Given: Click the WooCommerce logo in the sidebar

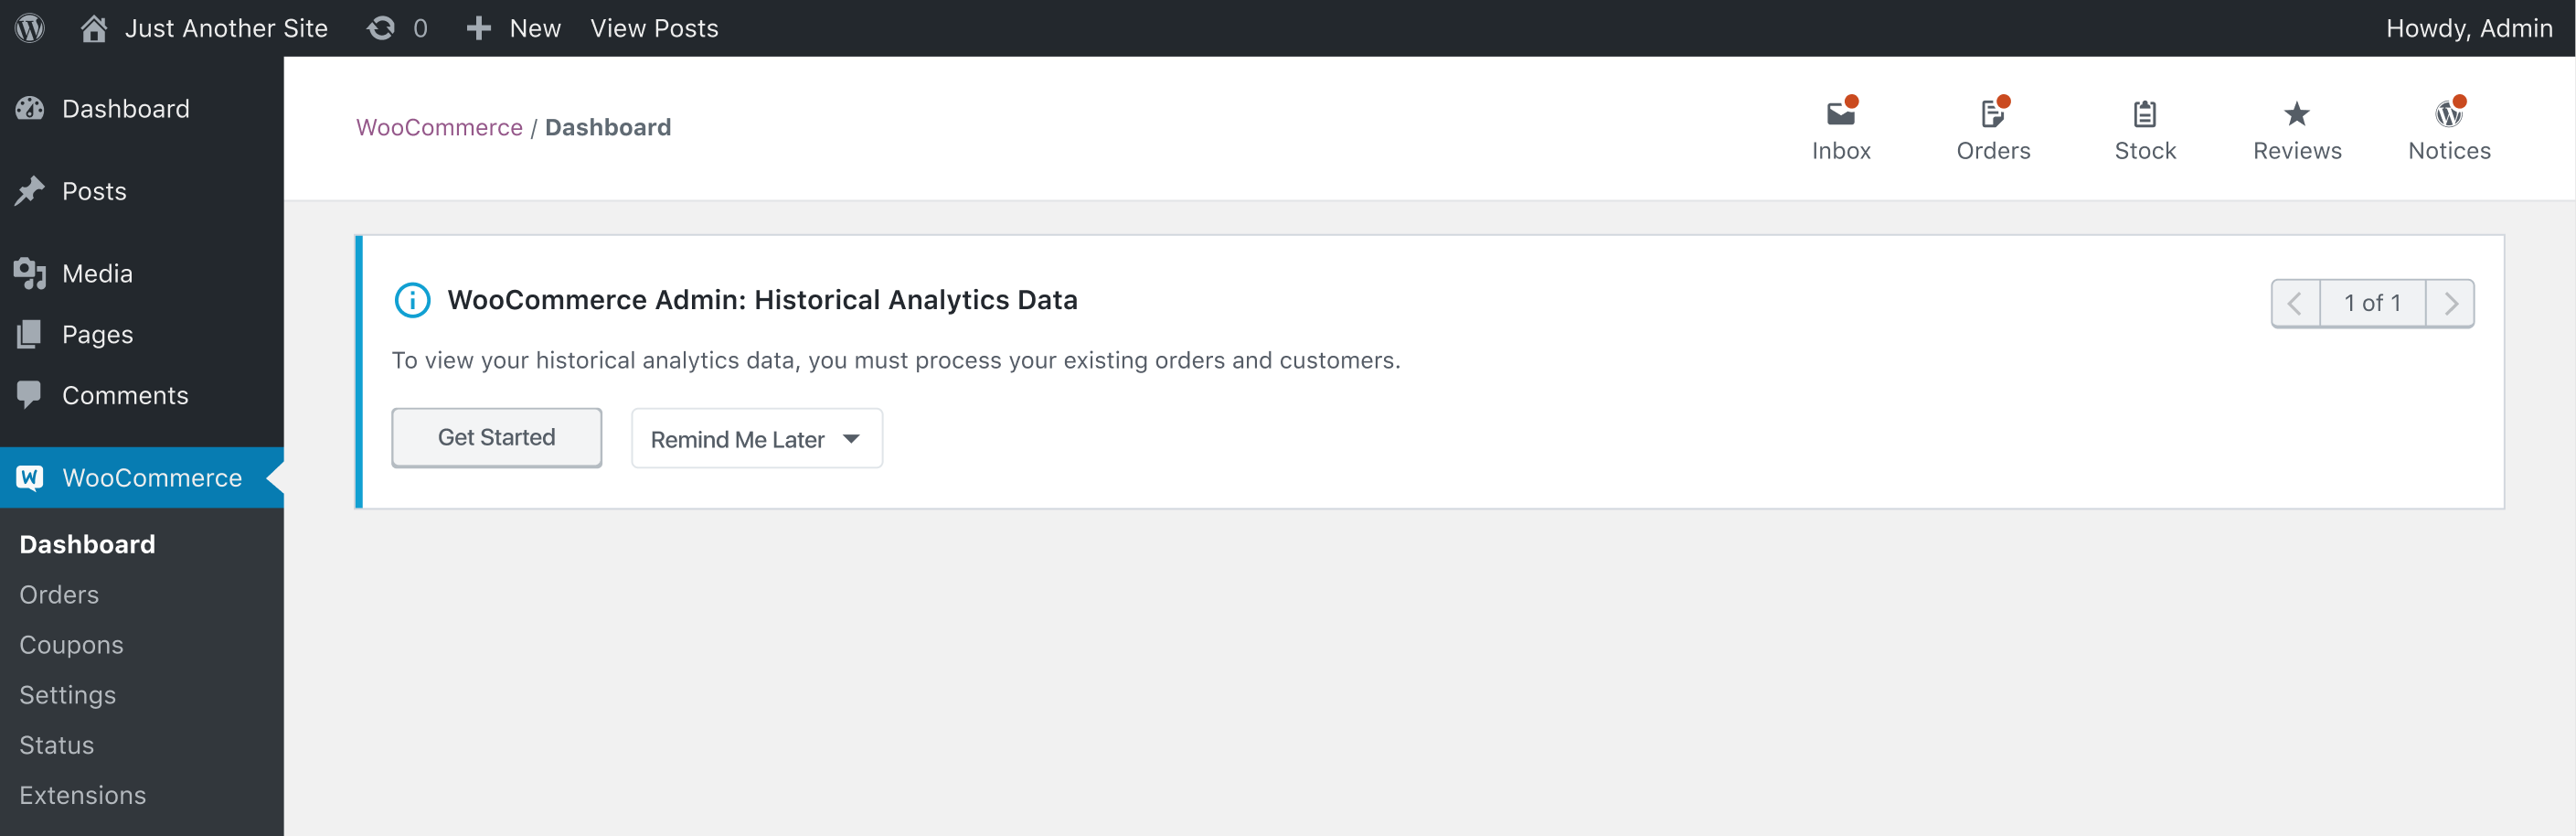Looking at the screenshot, I should (30, 477).
